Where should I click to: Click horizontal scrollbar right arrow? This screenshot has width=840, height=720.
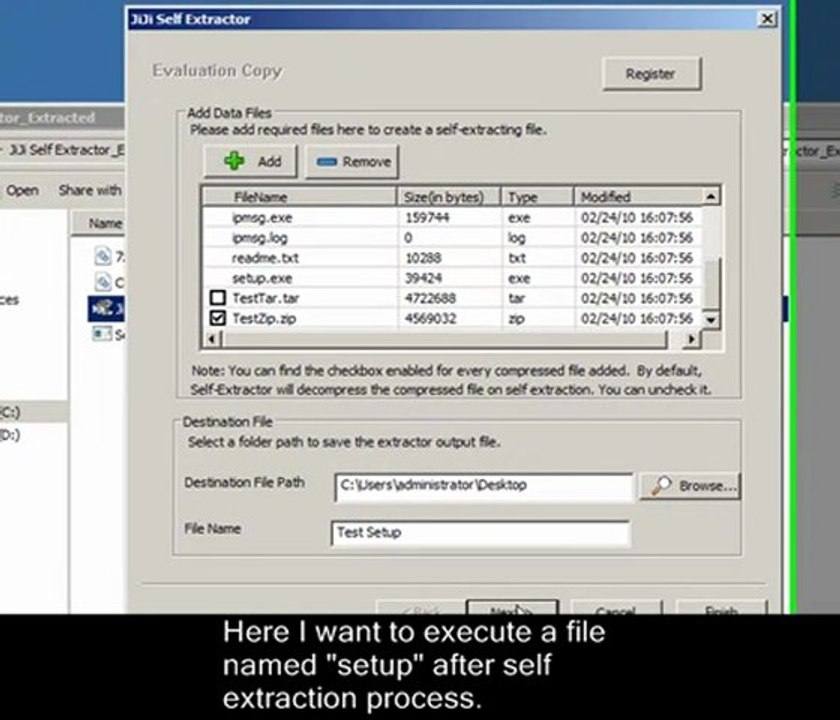(x=692, y=339)
